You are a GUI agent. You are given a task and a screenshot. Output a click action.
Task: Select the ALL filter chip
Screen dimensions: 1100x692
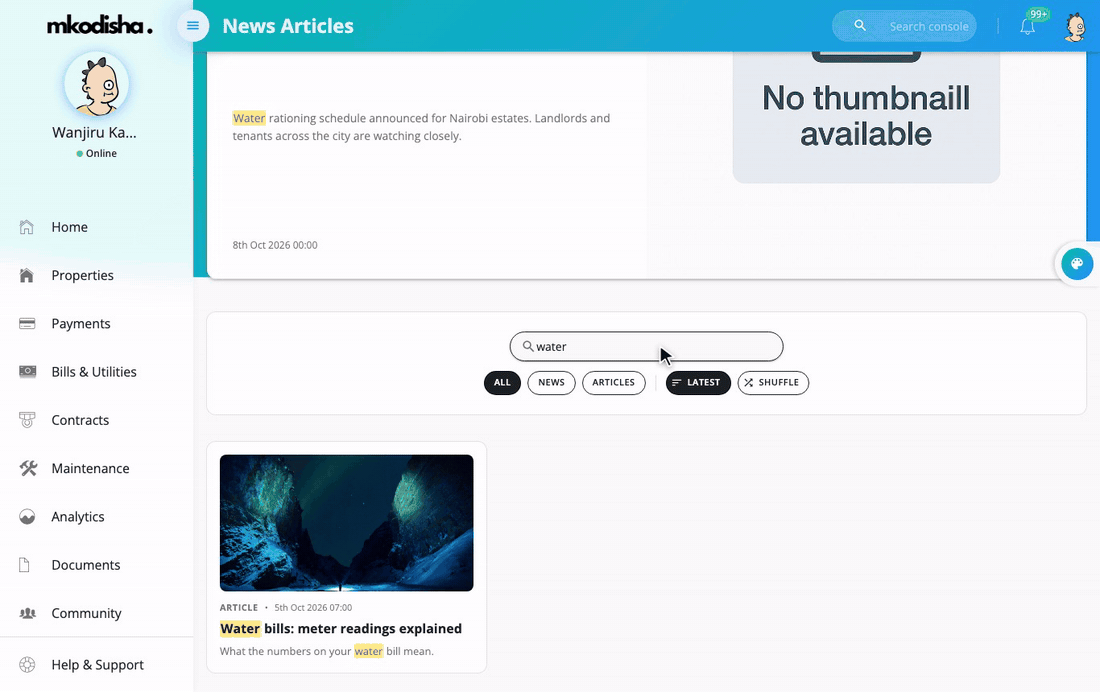pyautogui.click(x=502, y=382)
